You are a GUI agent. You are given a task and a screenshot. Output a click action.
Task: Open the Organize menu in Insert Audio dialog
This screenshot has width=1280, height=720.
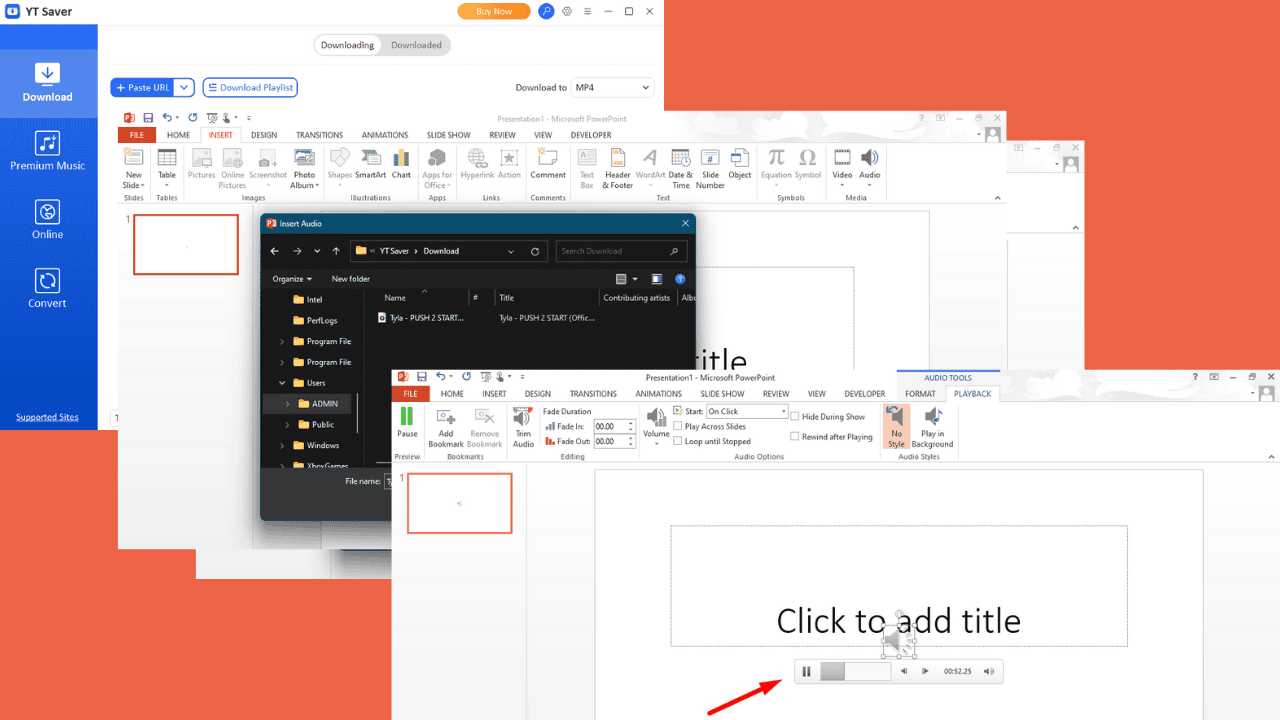tap(292, 279)
